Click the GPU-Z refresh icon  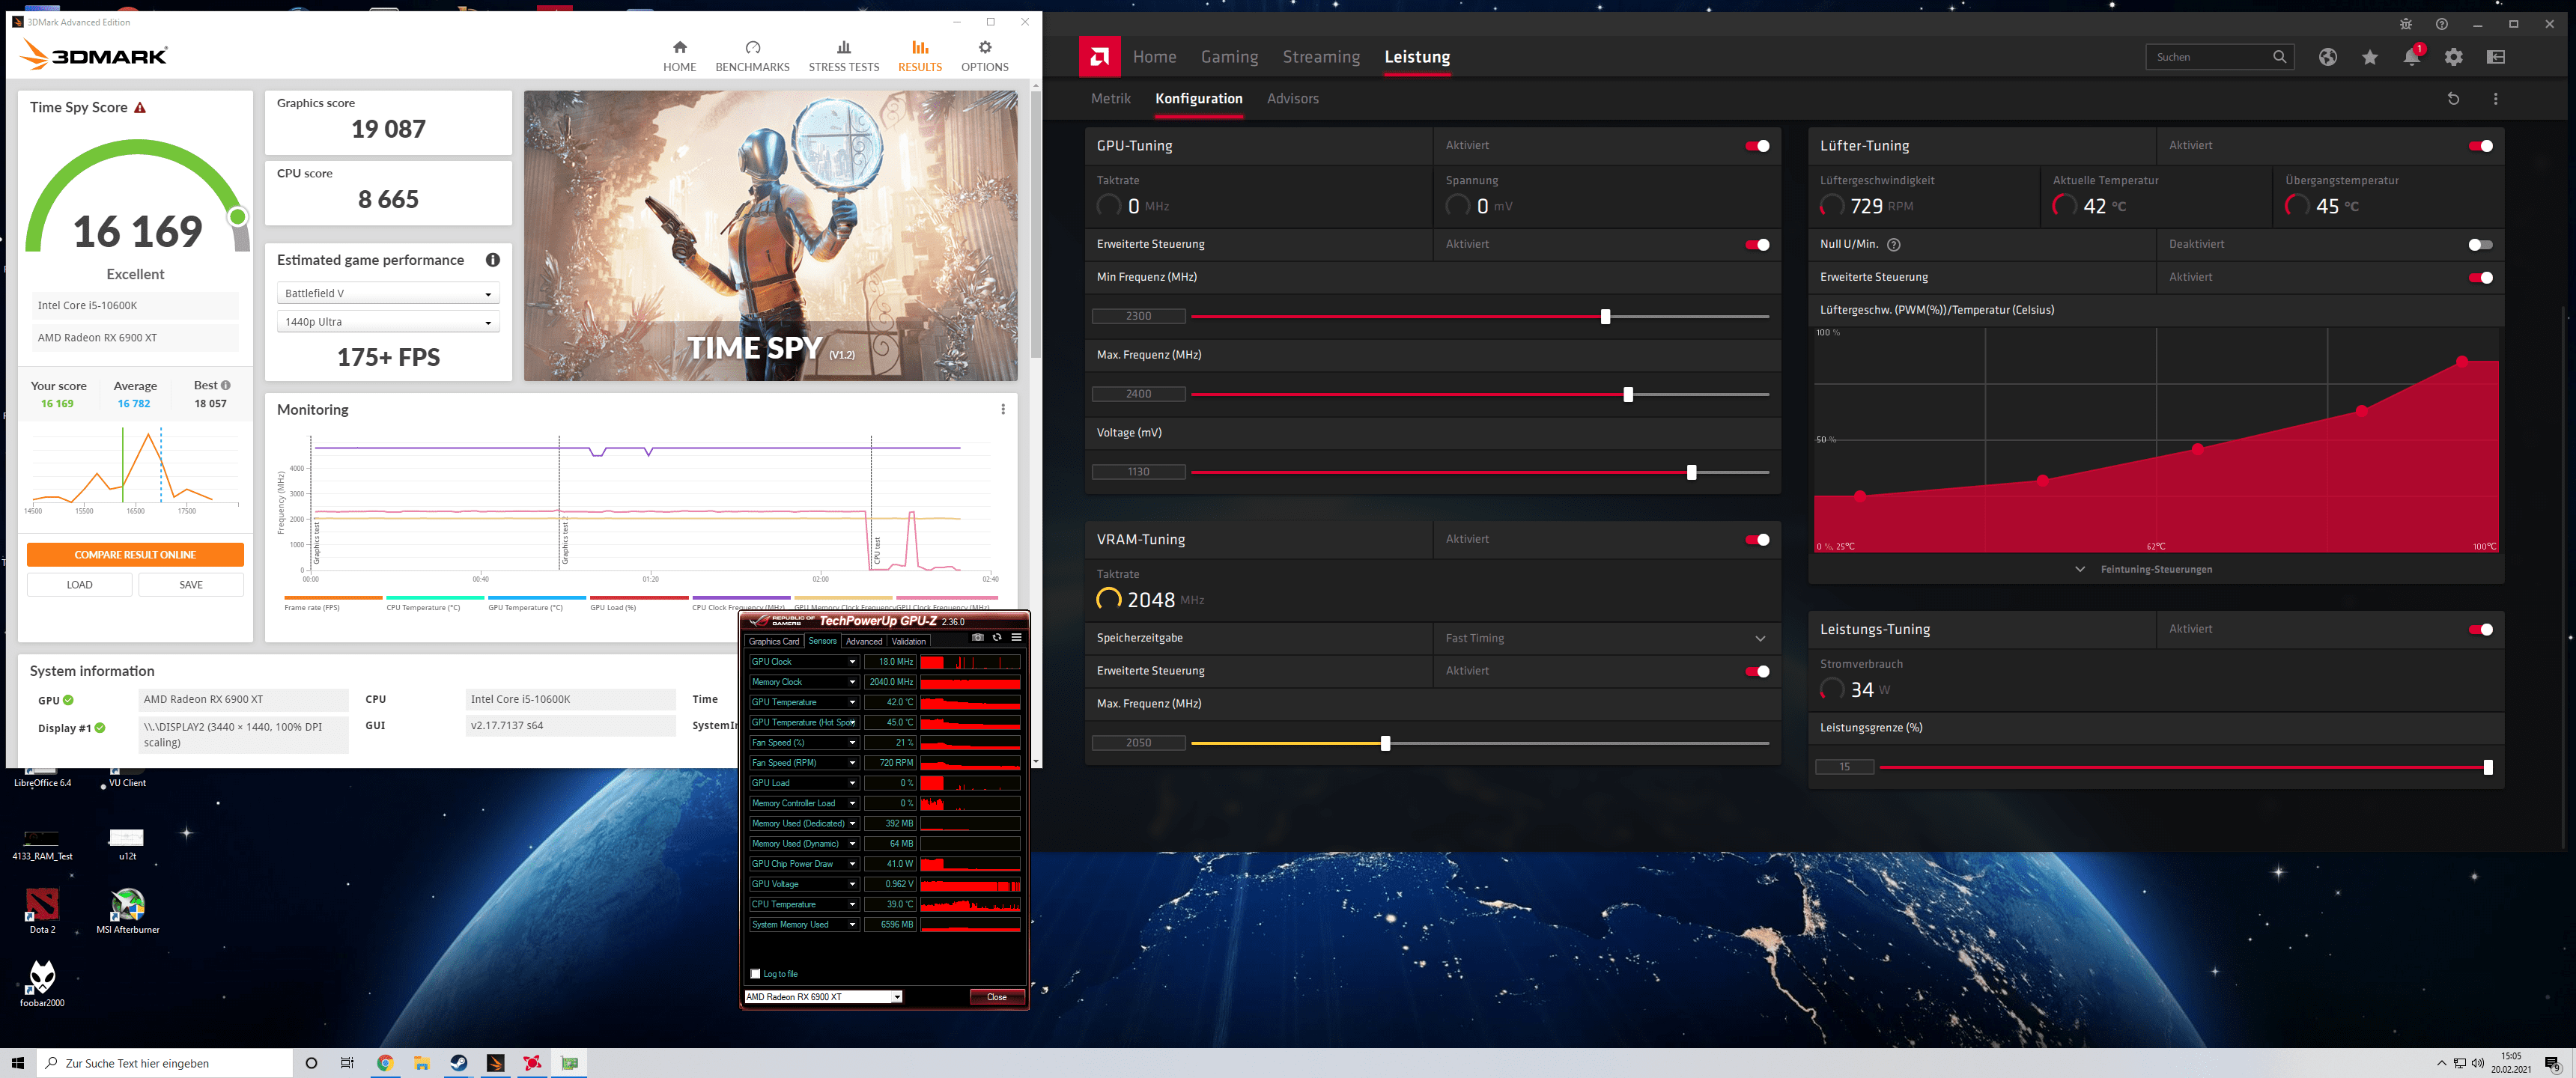996,637
